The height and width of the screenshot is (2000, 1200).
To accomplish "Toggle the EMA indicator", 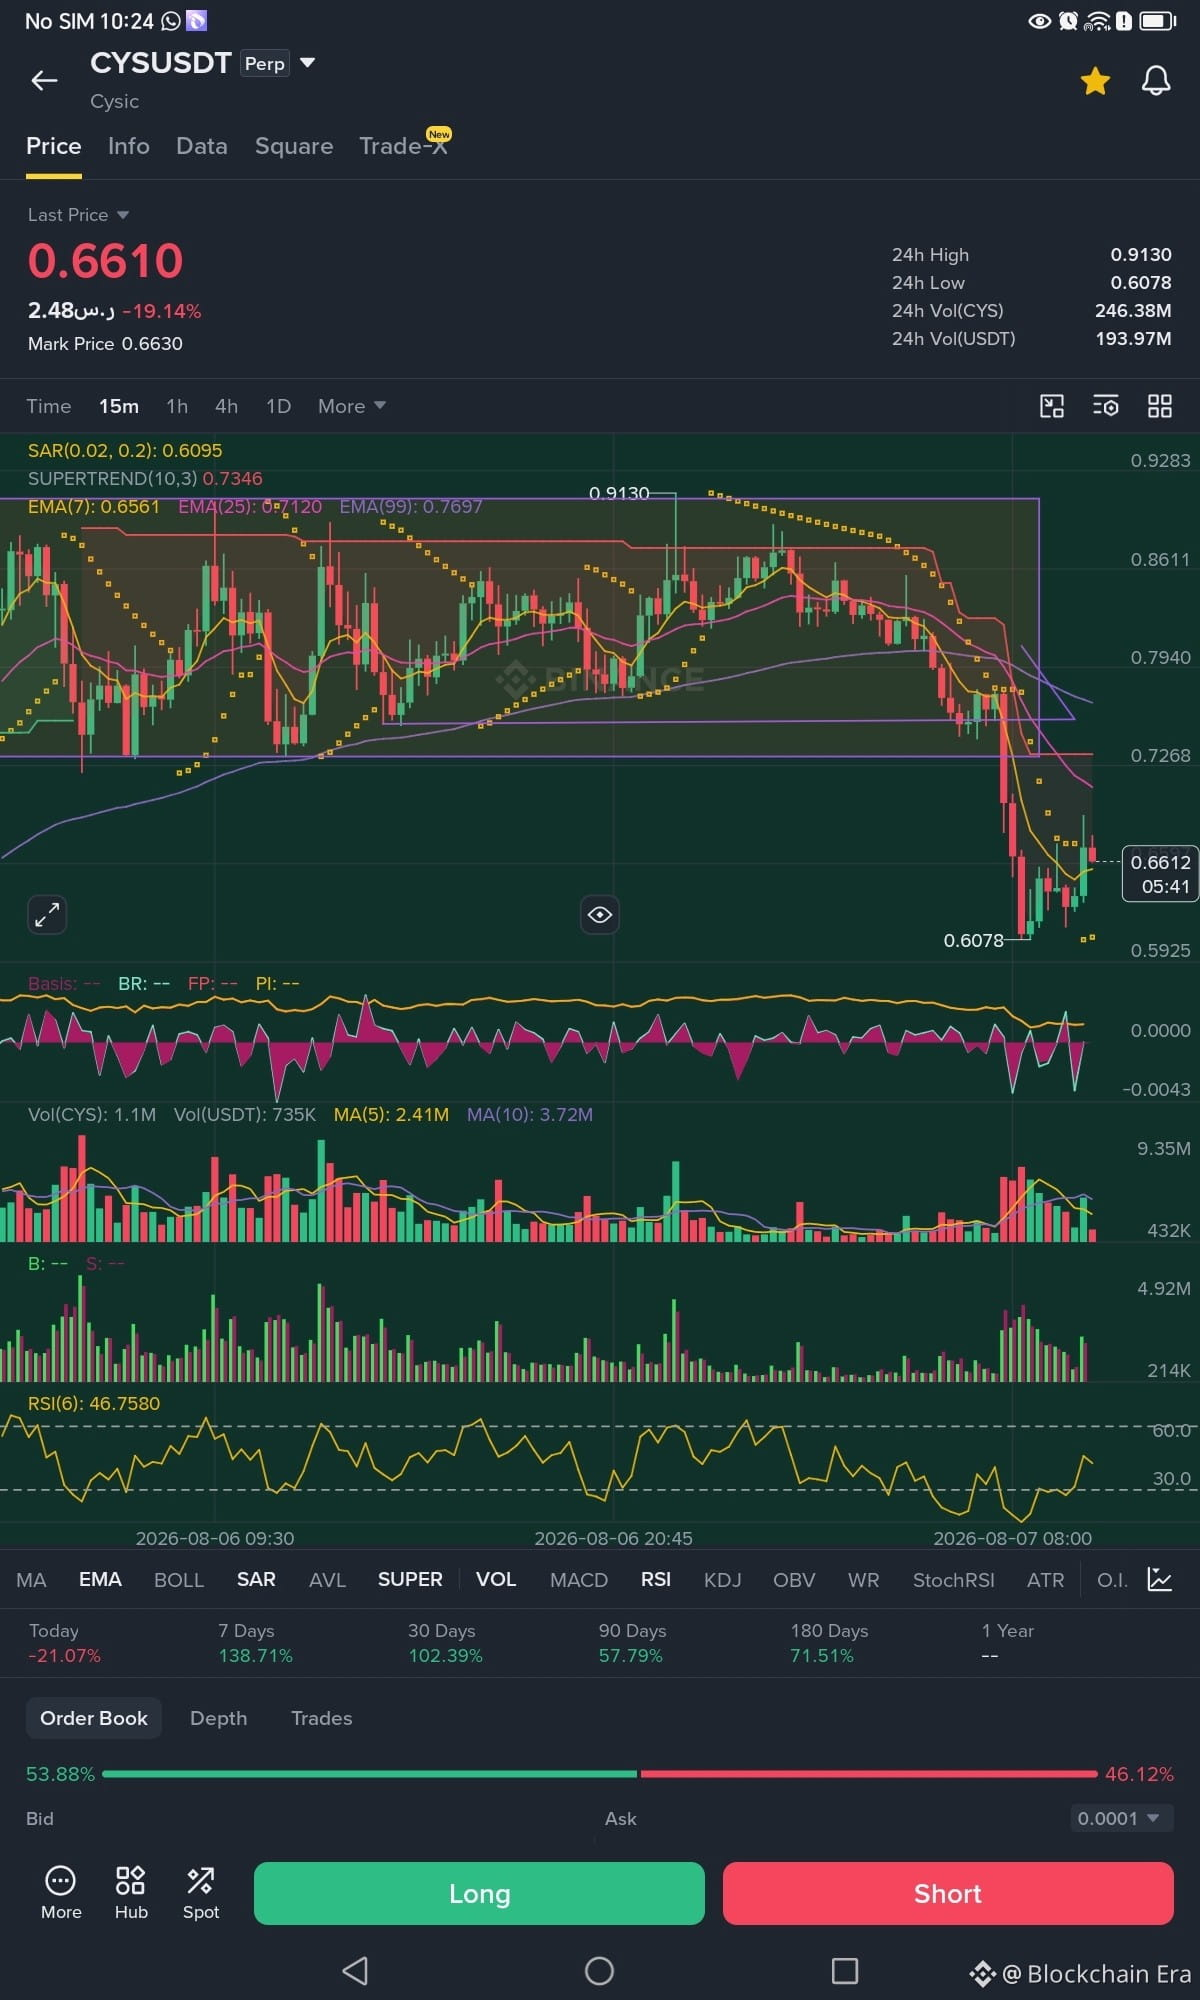I will [100, 1580].
